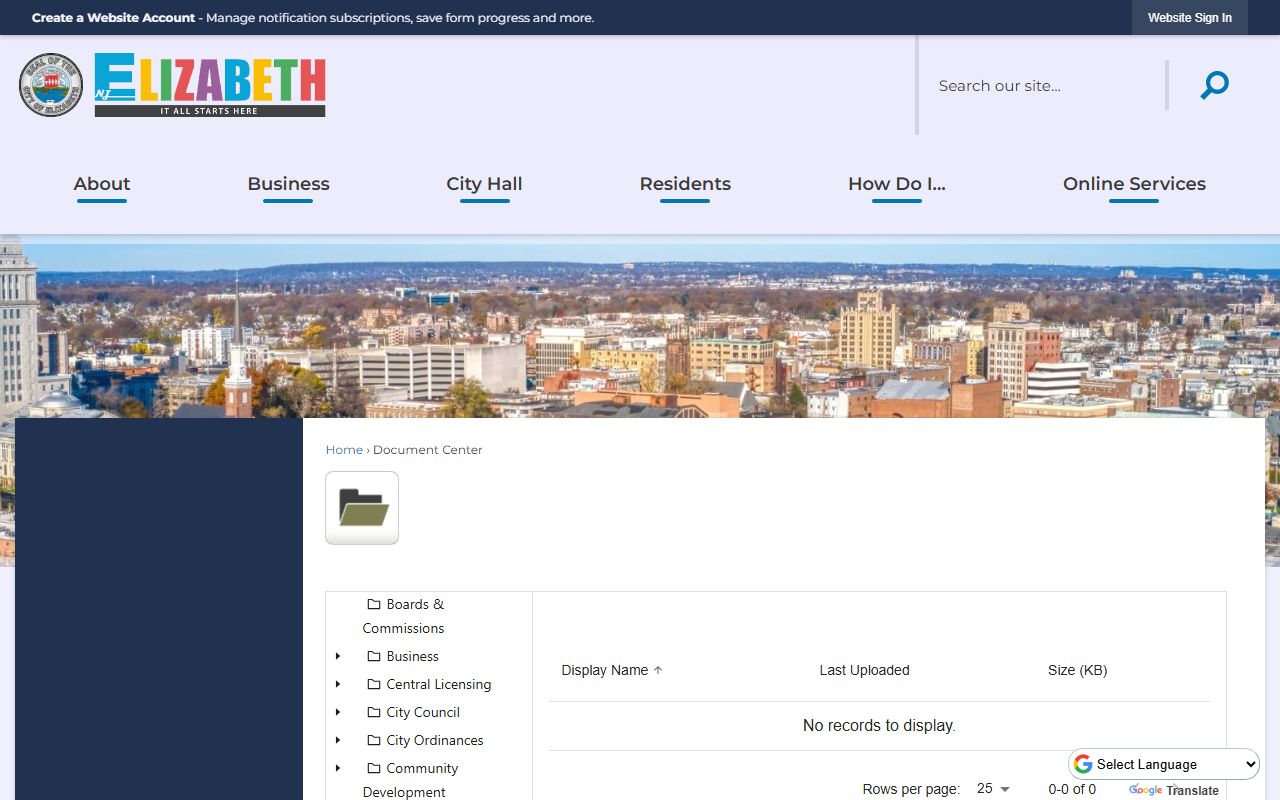
Task: Open the Select Language dropdown
Action: point(1164,764)
